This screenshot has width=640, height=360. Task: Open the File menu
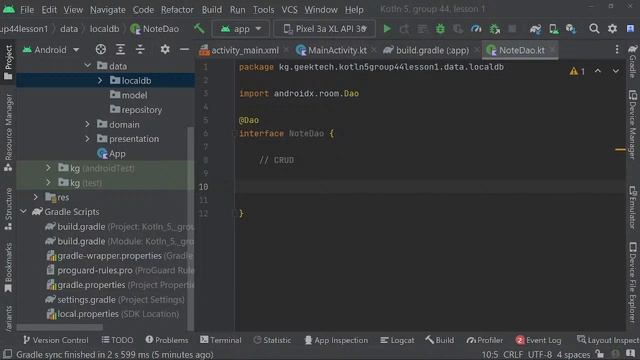27,9
